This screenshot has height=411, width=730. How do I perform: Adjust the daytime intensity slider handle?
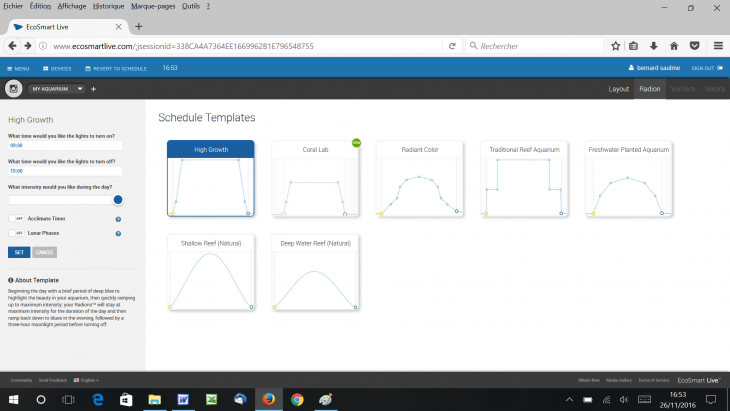coord(118,200)
